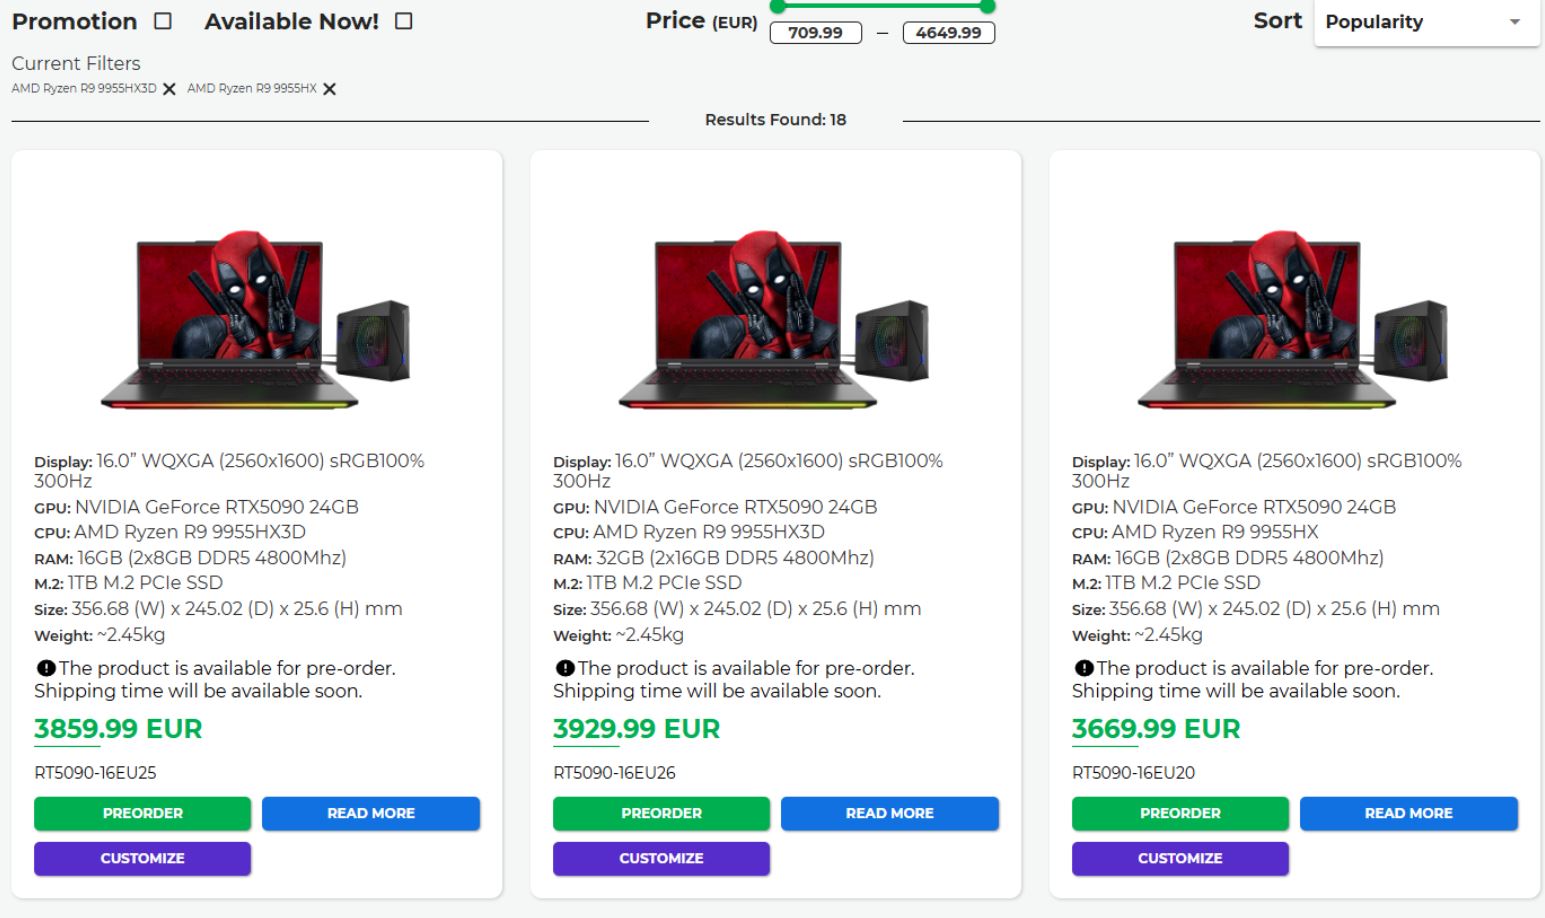
Task: Grab the right price slider handle
Action: pyautogui.click(x=988, y=6)
